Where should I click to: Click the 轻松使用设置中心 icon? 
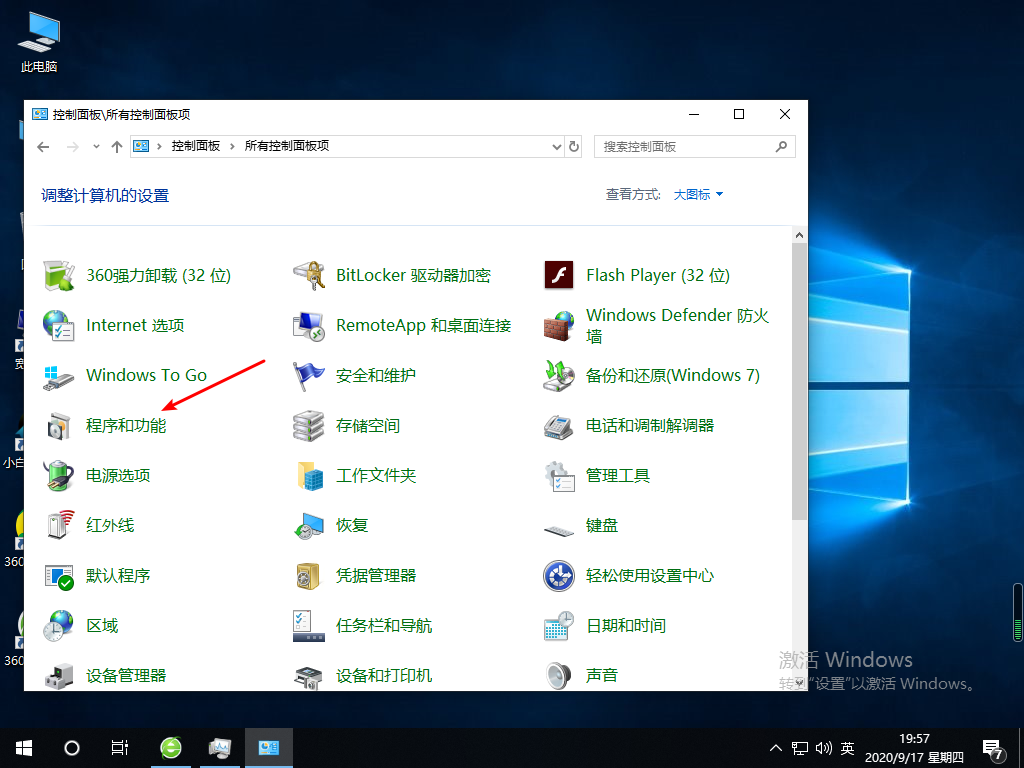[x=558, y=576]
